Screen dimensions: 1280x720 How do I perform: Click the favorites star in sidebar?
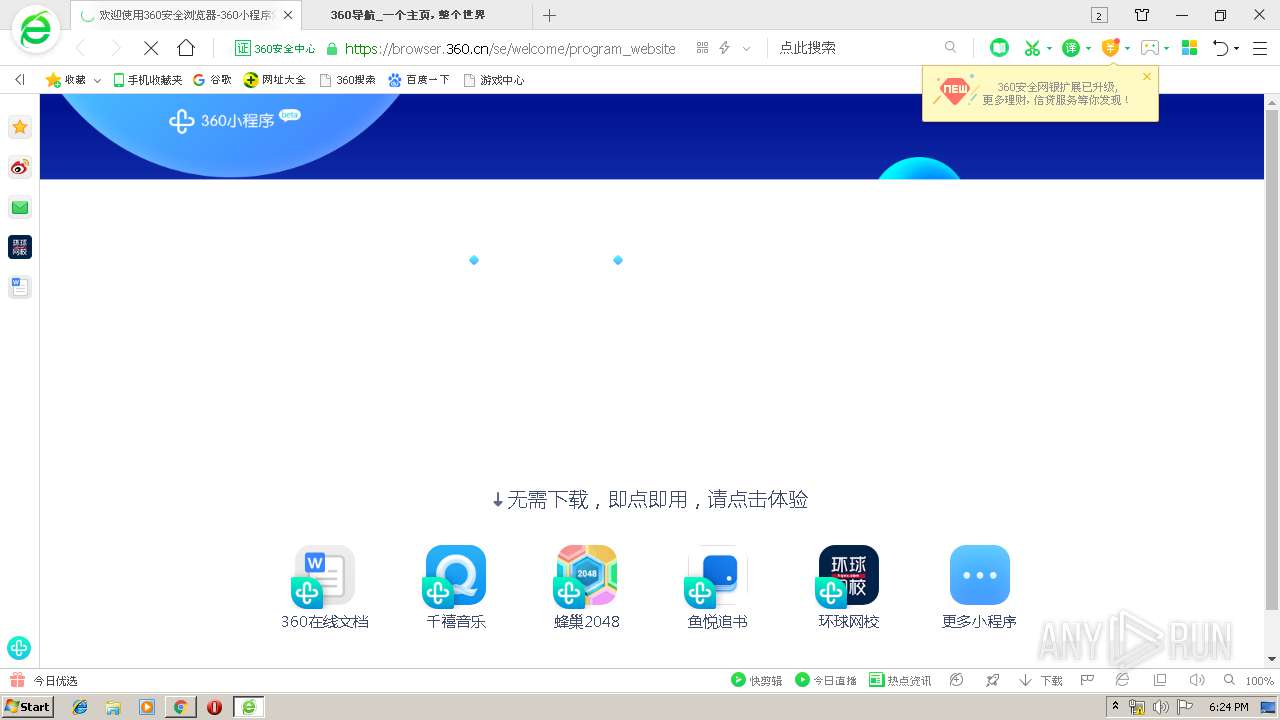point(20,127)
